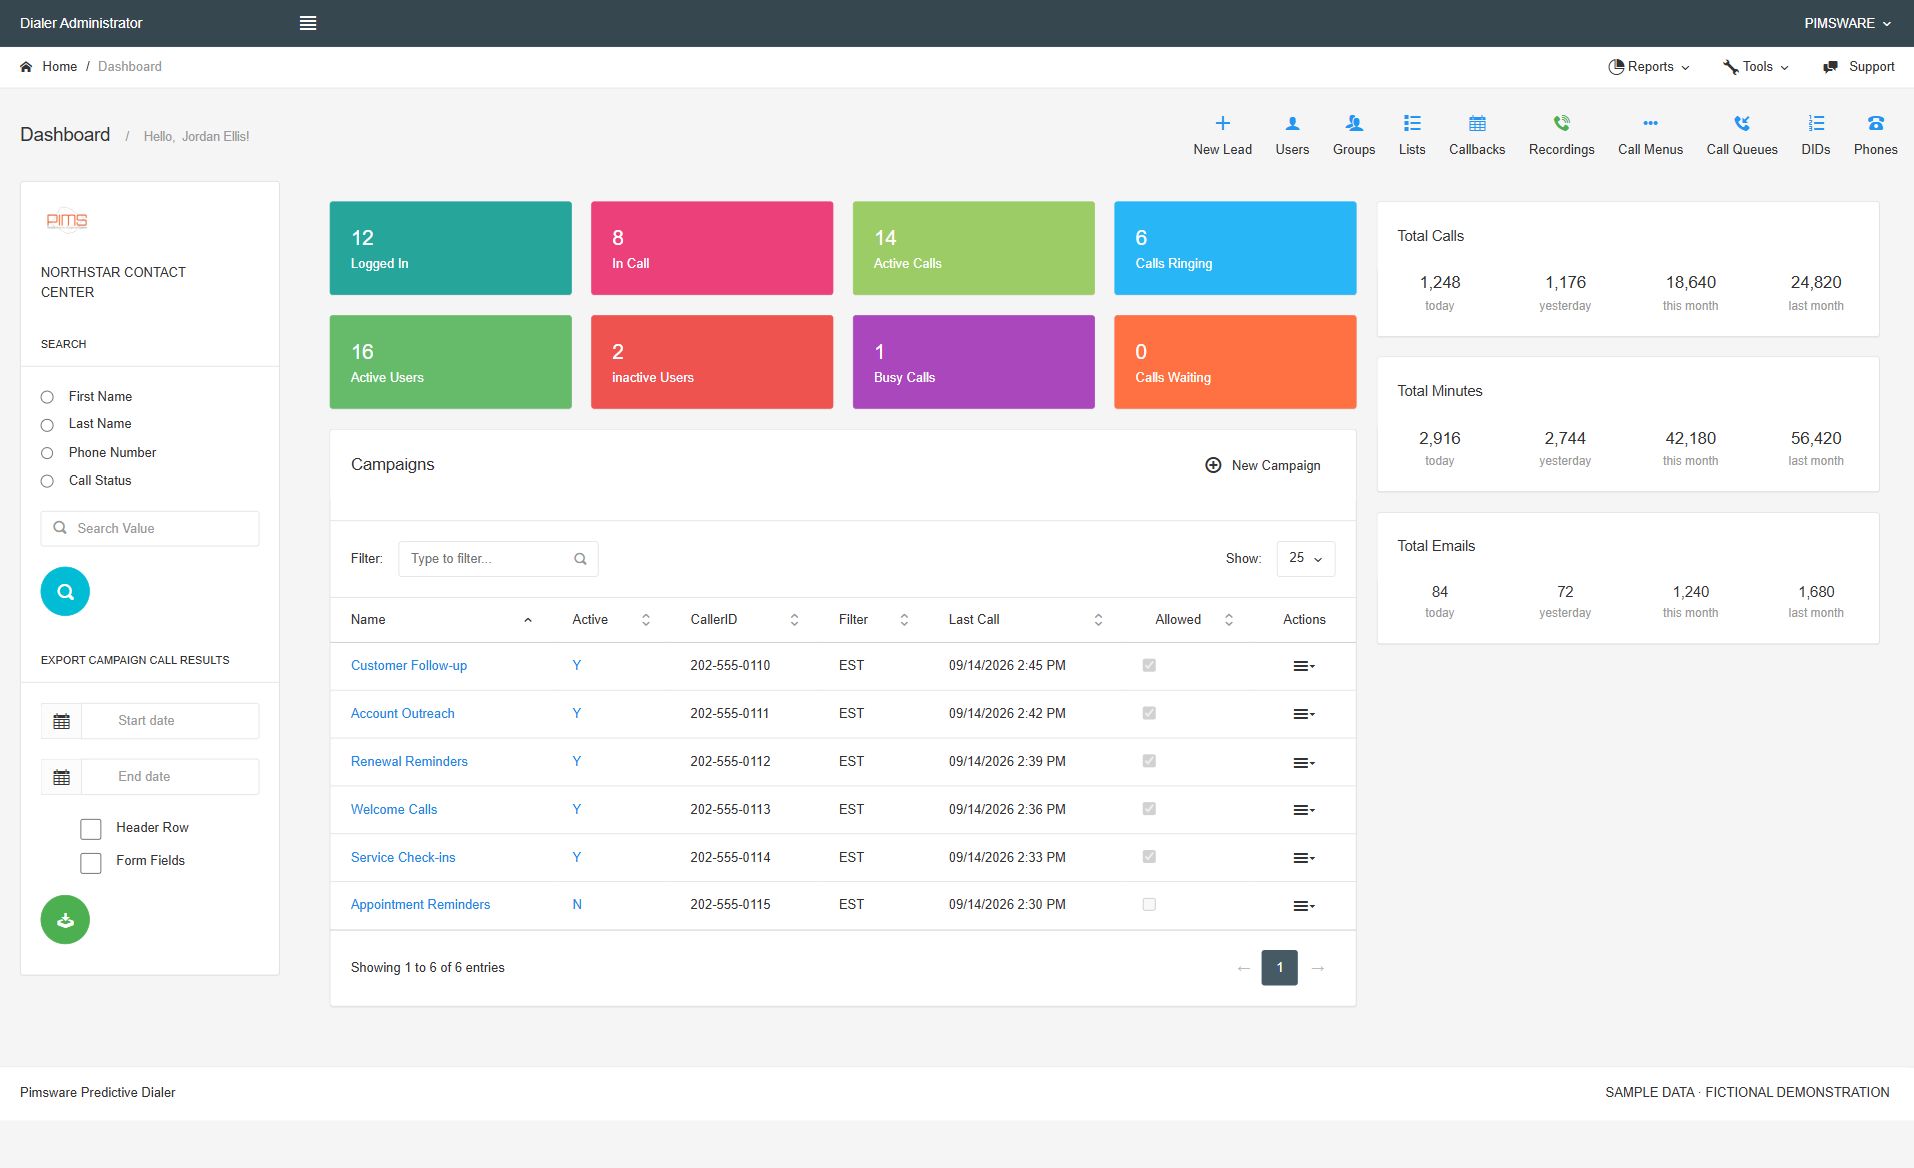
Task: Open the Welcome Calls campaign link
Action: pos(394,810)
